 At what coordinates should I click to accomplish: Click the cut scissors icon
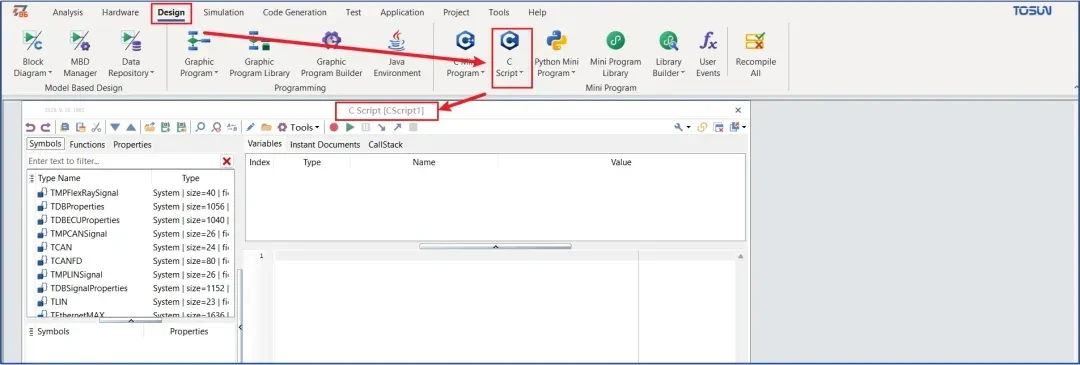click(x=96, y=127)
